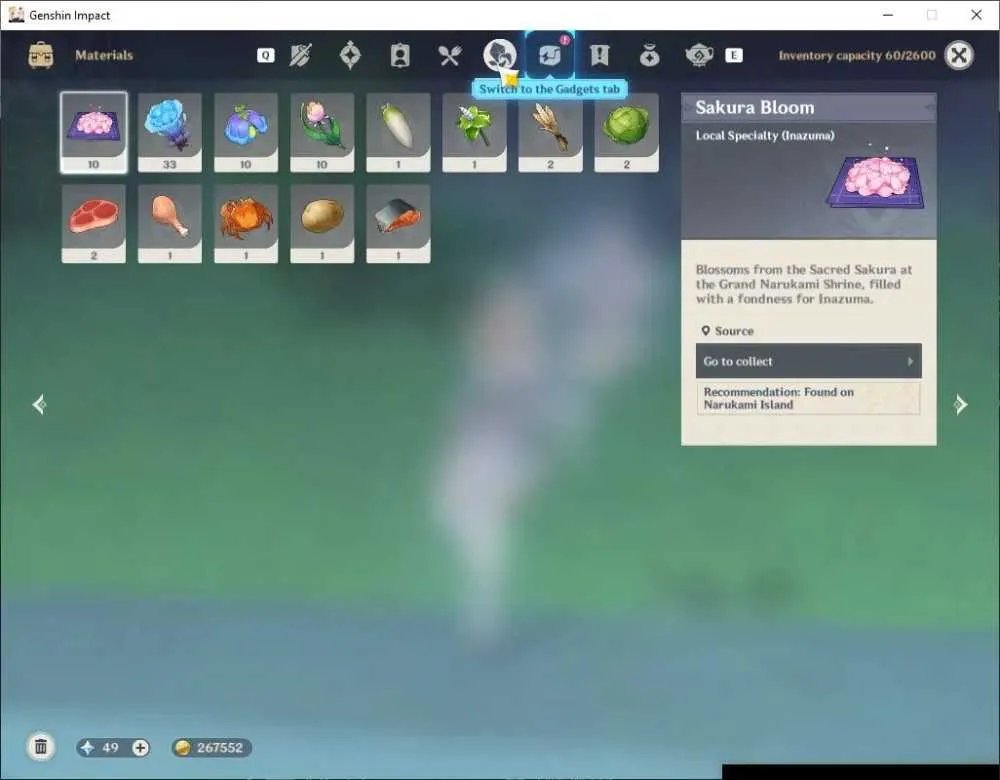
Task: Select the fish fillet item
Action: pyautogui.click(x=398, y=224)
